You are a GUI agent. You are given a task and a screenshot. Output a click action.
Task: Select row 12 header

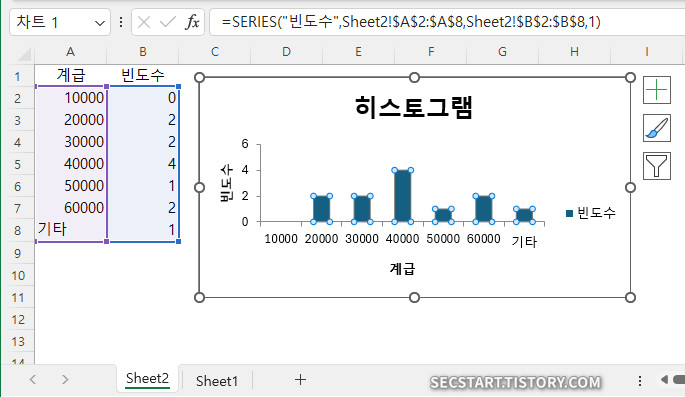pos(17,319)
